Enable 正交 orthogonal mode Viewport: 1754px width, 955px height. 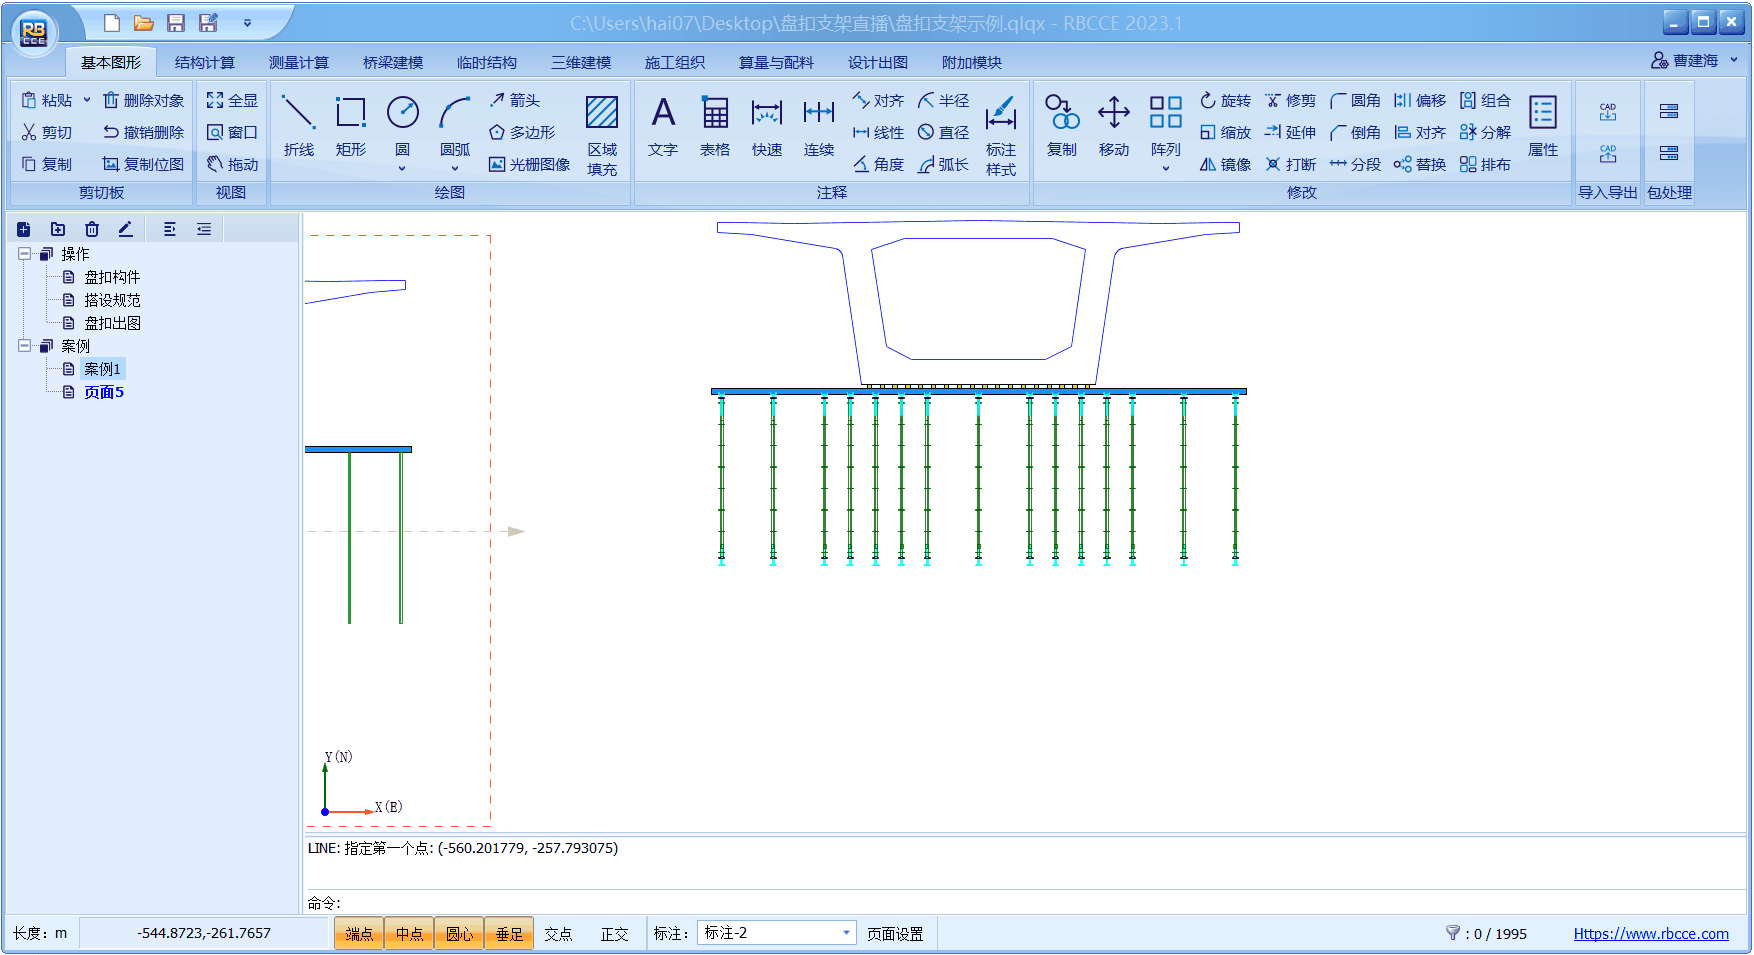(x=614, y=934)
